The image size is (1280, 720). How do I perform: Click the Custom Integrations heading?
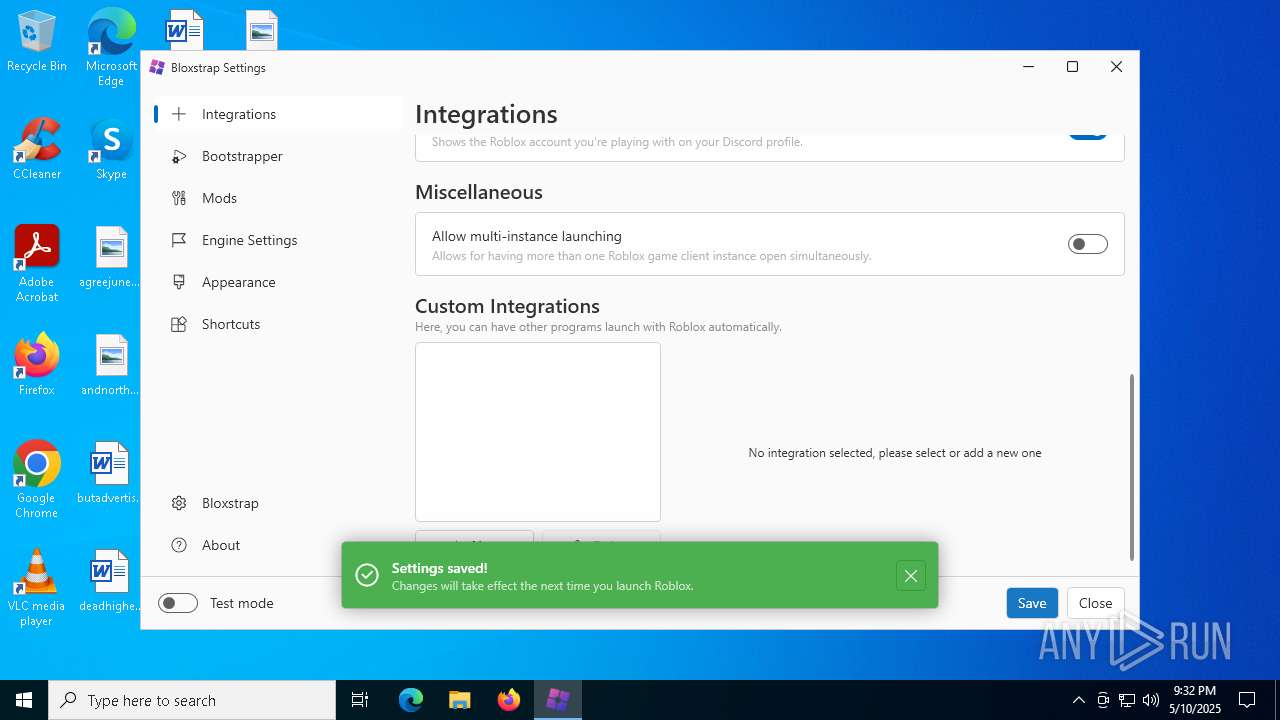[x=507, y=306]
